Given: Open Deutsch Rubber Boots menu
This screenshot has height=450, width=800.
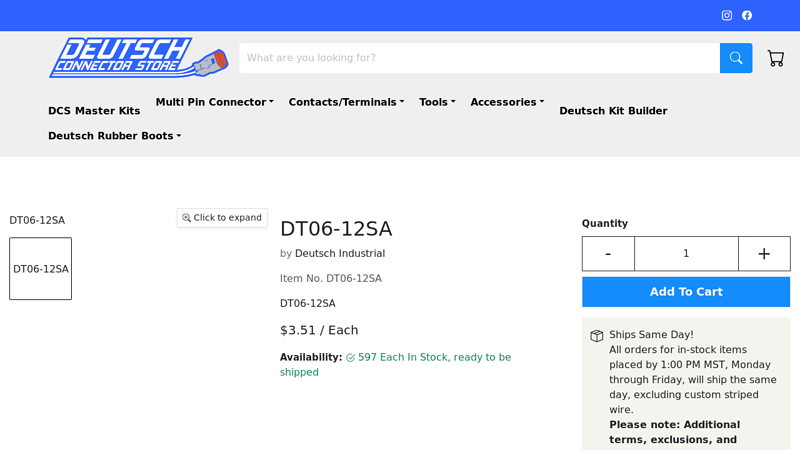Looking at the screenshot, I should [114, 136].
